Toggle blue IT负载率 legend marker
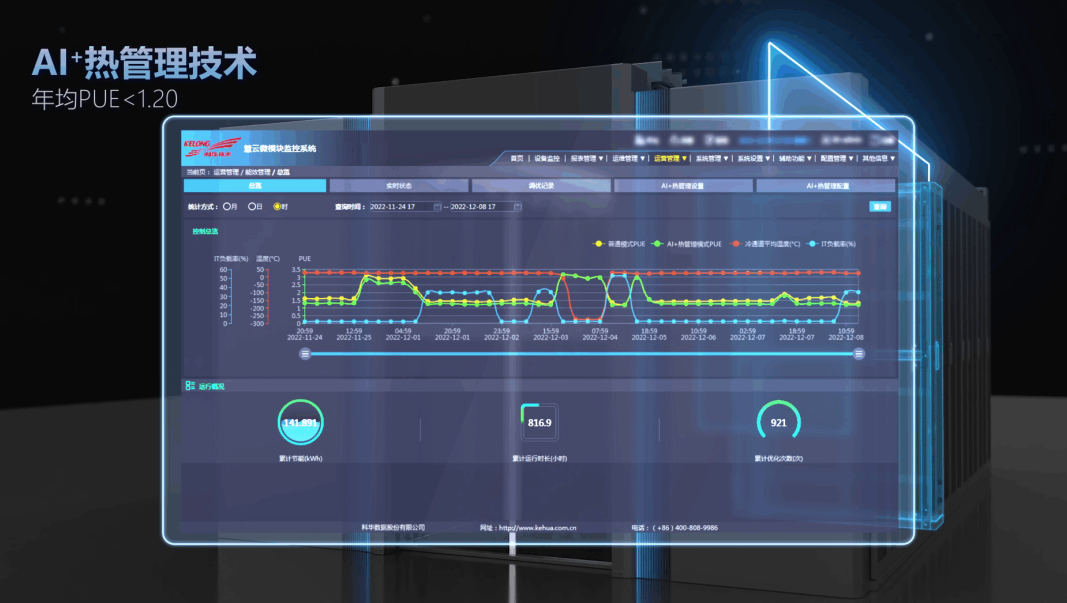 [x=812, y=244]
